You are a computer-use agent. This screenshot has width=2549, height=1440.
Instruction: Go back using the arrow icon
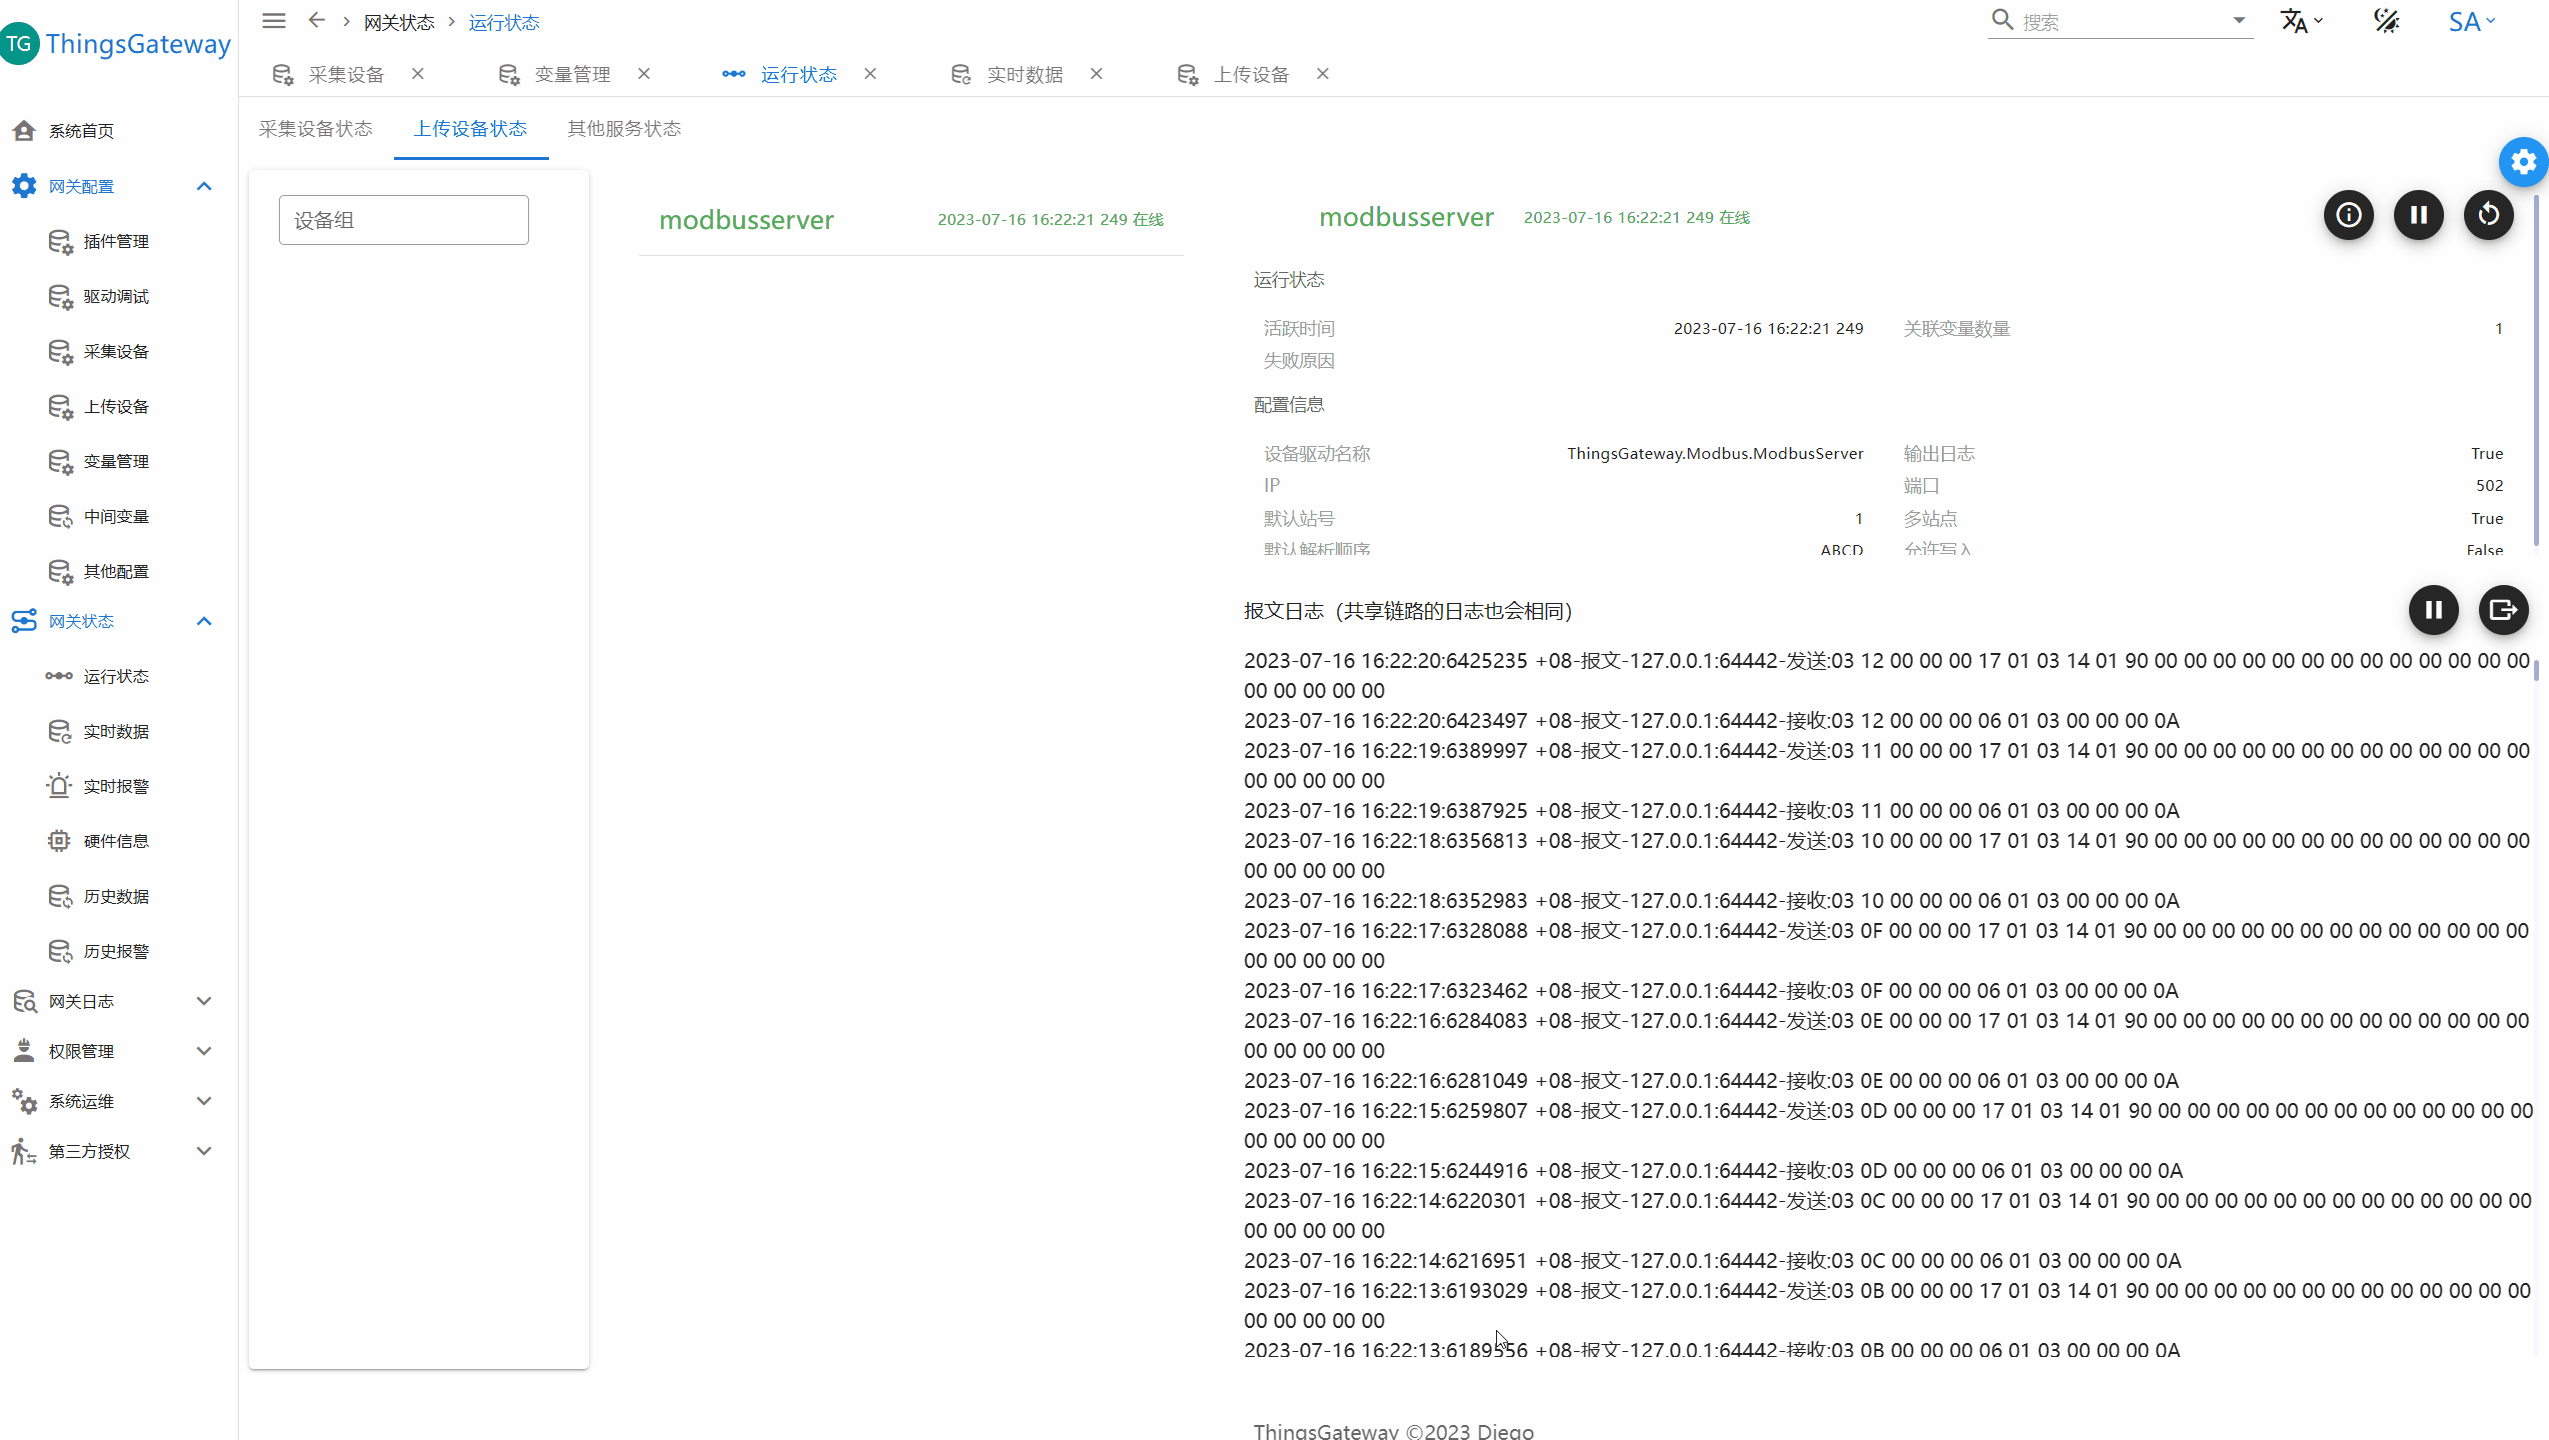pos(317,21)
